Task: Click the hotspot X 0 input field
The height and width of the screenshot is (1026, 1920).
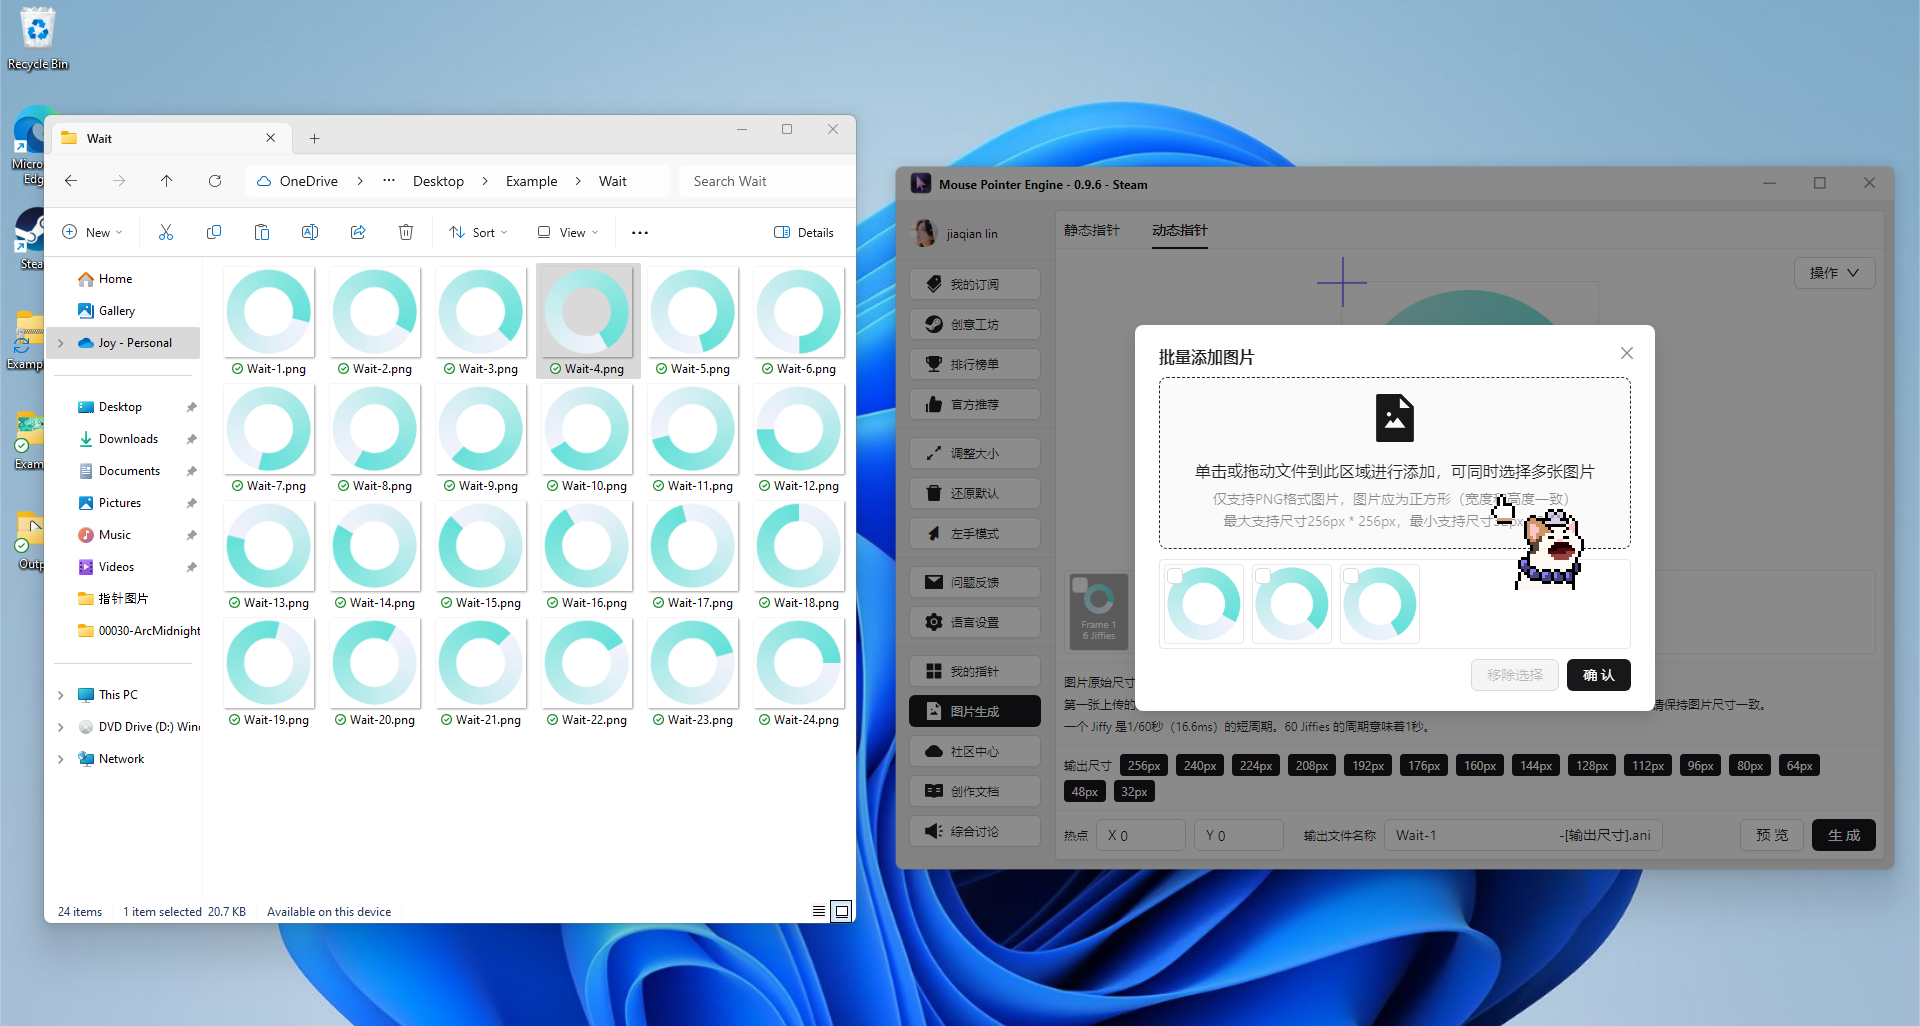Action: point(1140,834)
